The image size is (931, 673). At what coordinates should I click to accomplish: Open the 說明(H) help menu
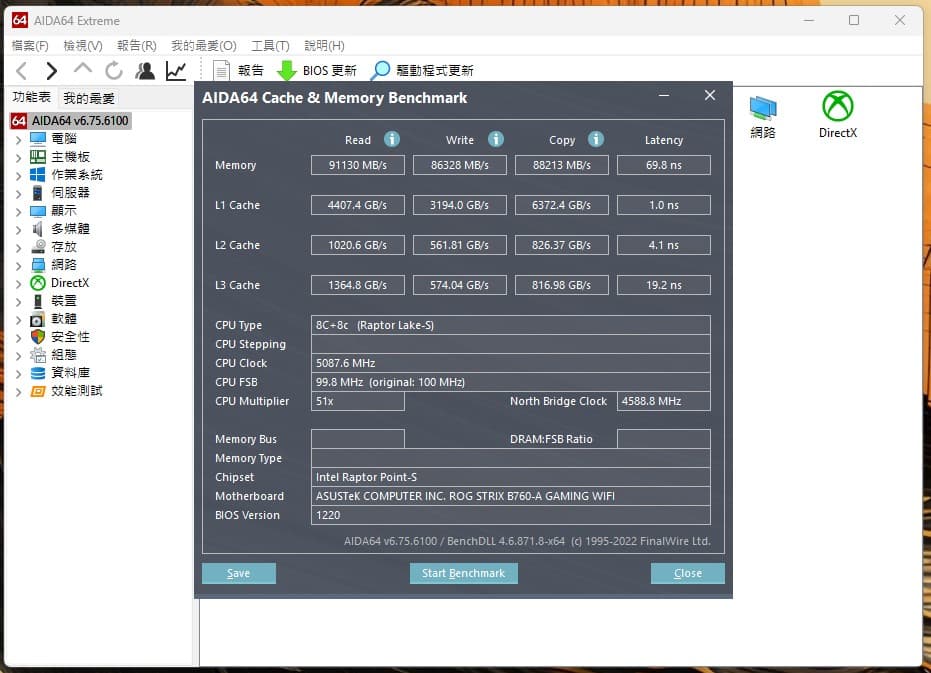click(324, 46)
